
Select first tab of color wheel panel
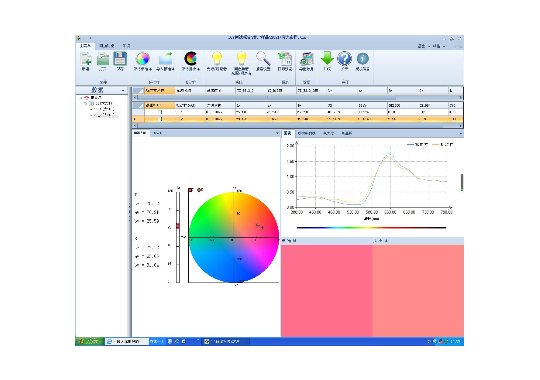[x=140, y=133]
